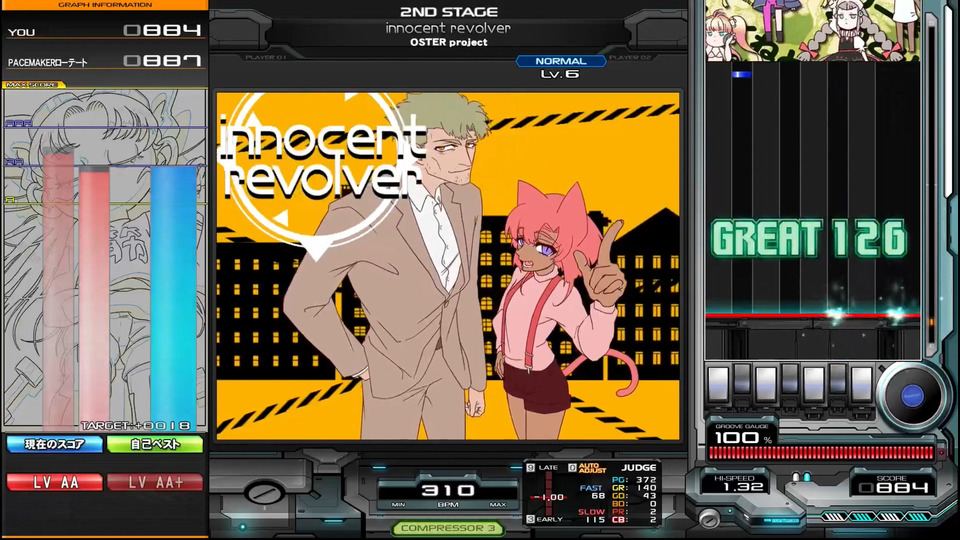The image size is (960, 540).
Task: Click the 'PR: 2' judge row
Action: [634, 512]
